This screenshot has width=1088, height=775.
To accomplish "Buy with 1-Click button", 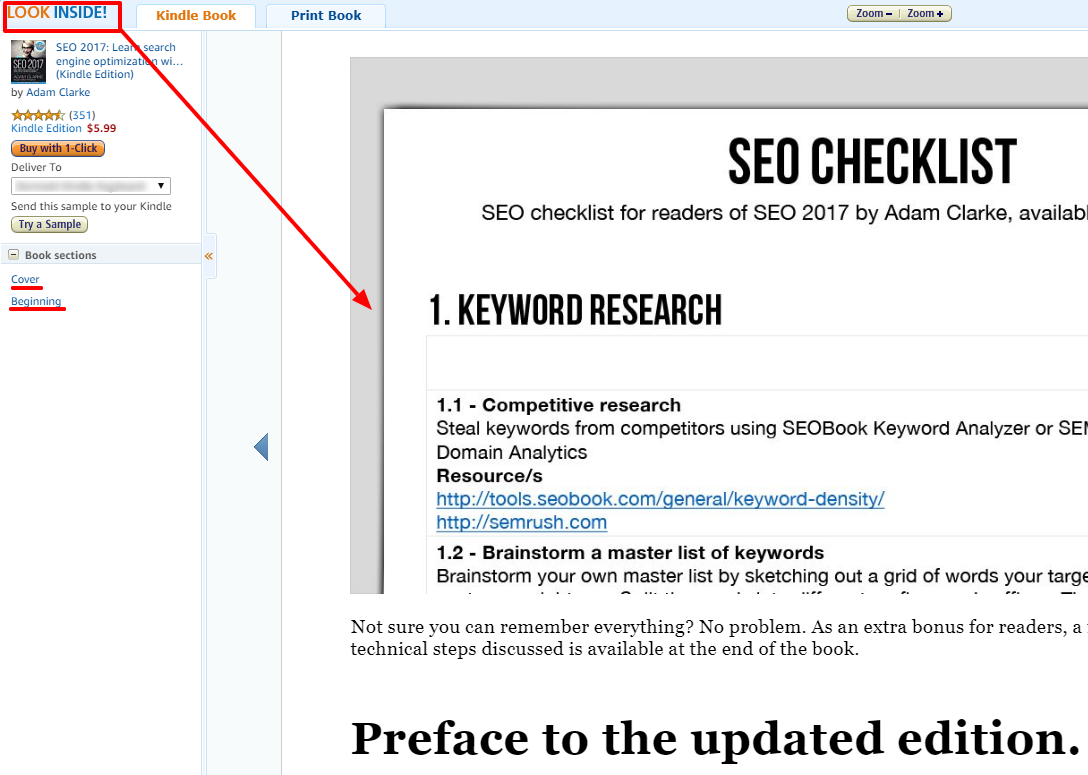I will click(x=58, y=148).
